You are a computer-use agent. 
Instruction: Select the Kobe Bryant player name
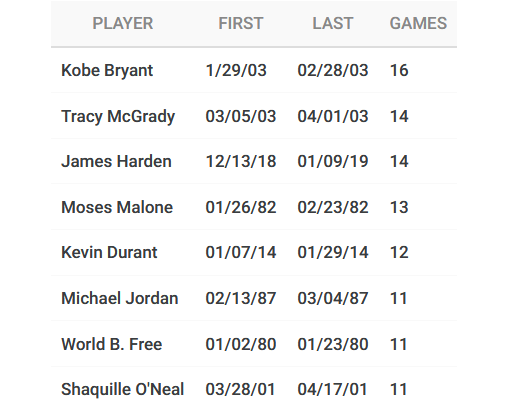click(107, 71)
